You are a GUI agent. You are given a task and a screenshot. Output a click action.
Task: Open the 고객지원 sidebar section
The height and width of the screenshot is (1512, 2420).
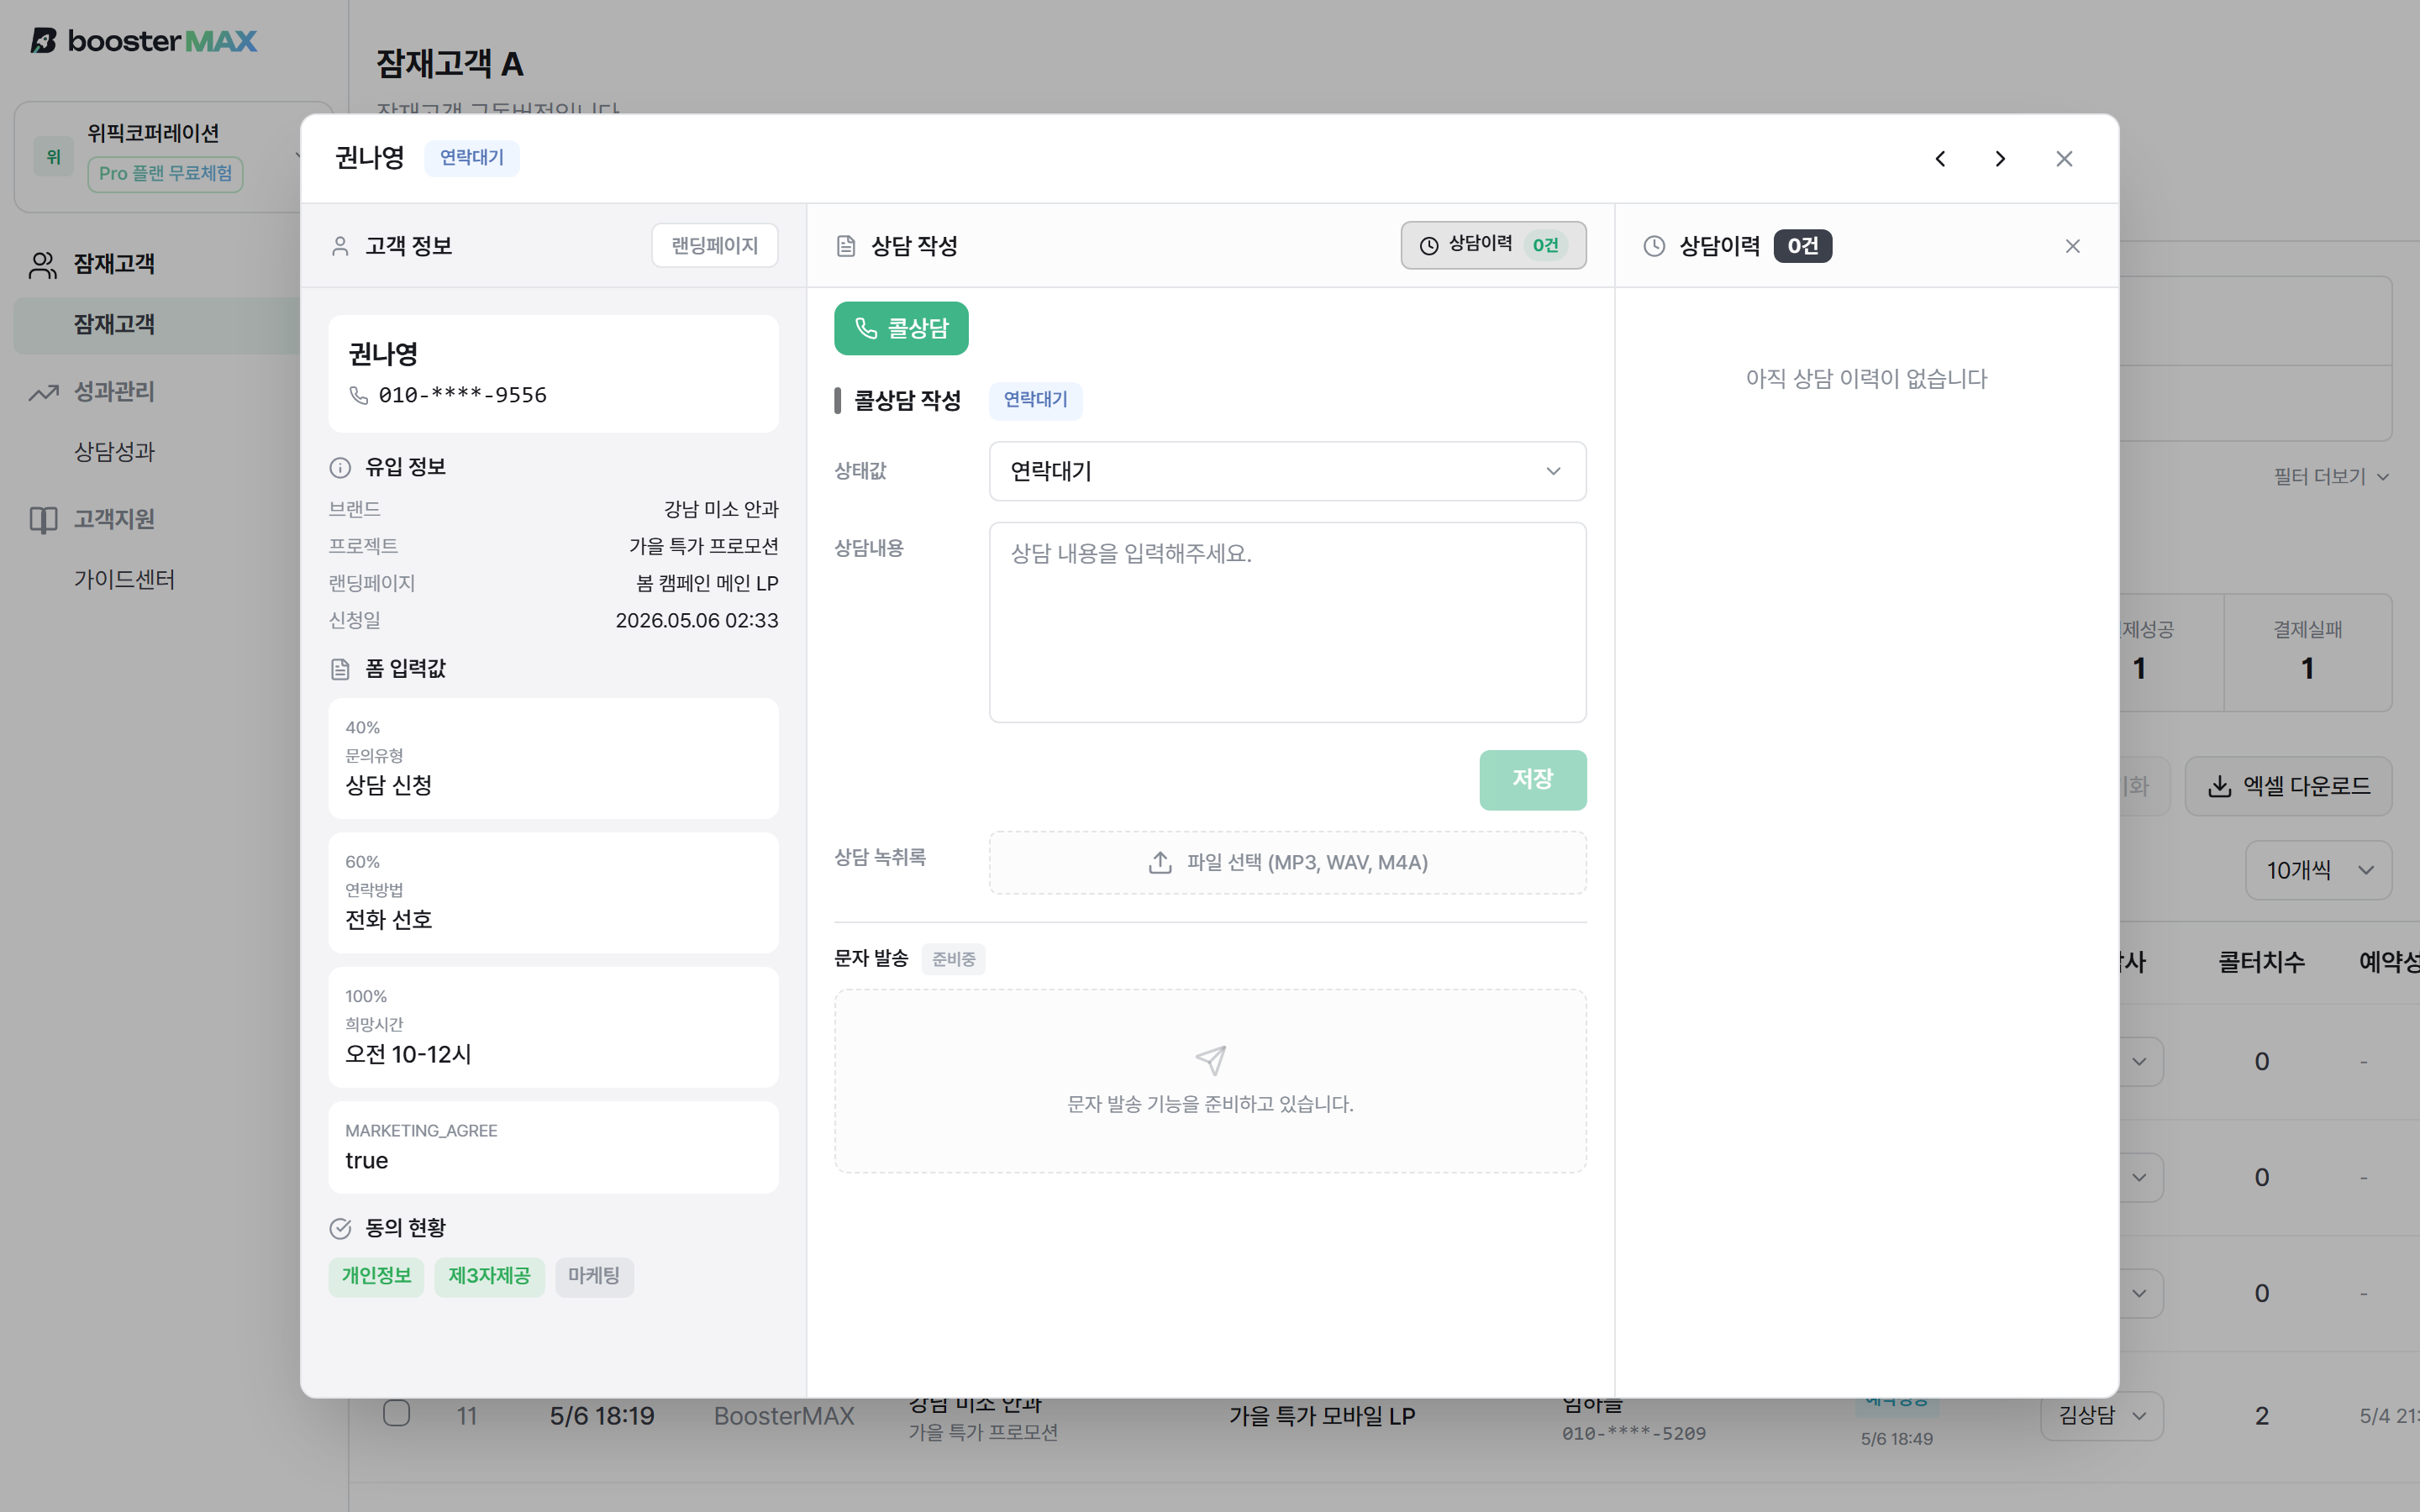pyautogui.click(x=114, y=520)
